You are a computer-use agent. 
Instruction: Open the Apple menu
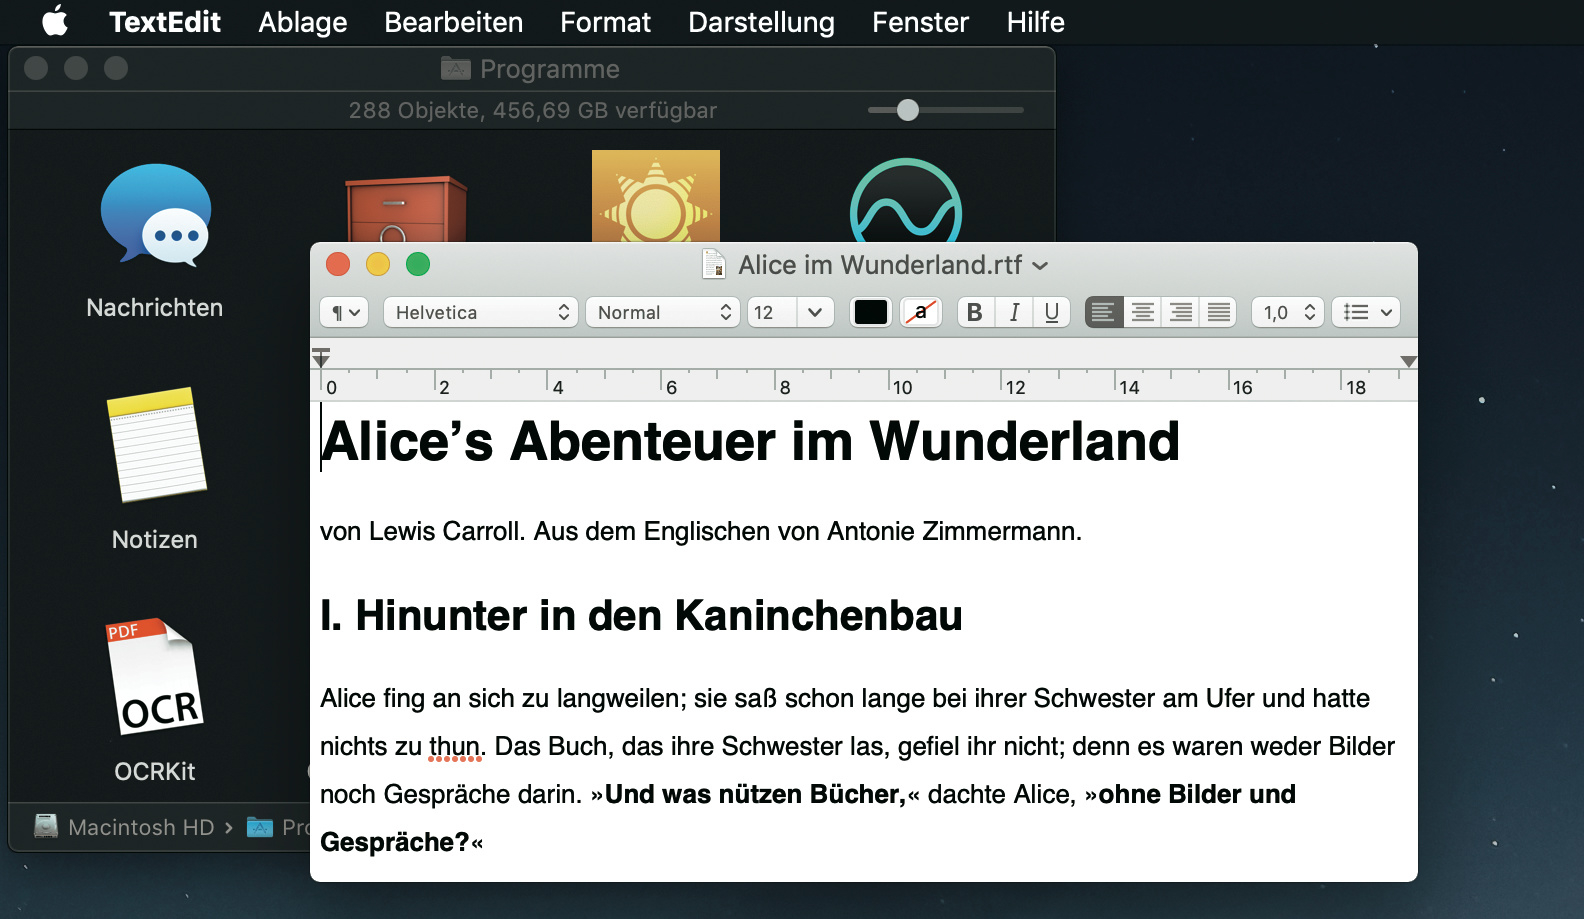55,21
